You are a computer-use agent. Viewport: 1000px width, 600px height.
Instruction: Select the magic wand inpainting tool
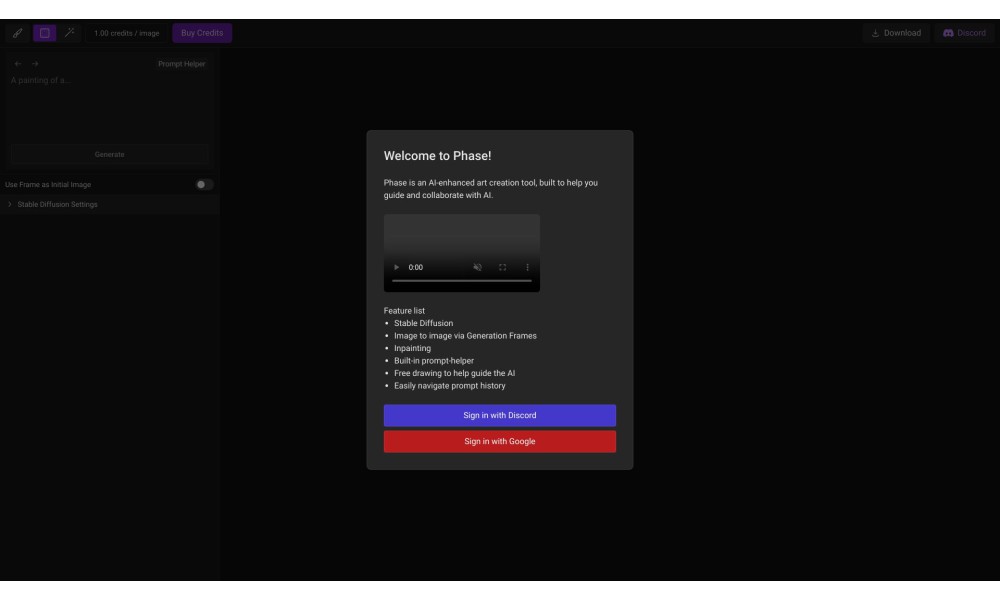click(x=70, y=33)
